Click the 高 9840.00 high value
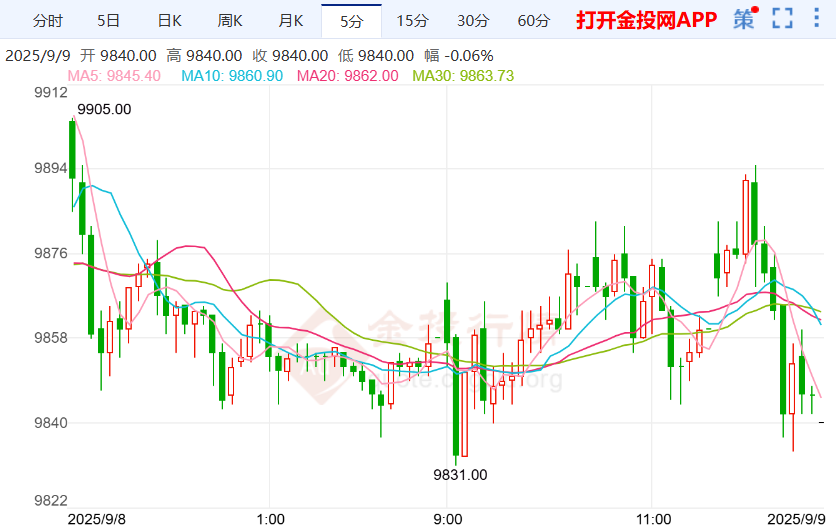 [204, 56]
